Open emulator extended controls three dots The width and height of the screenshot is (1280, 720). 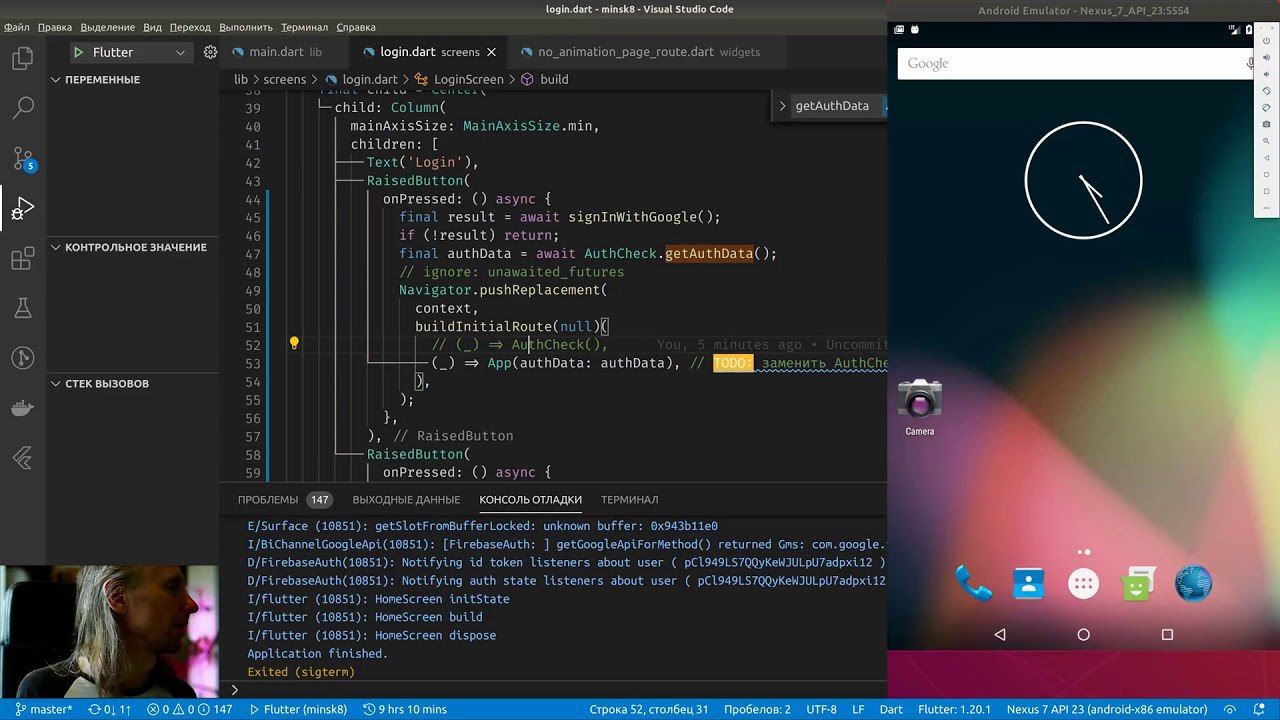click(x=1266, y=208)
